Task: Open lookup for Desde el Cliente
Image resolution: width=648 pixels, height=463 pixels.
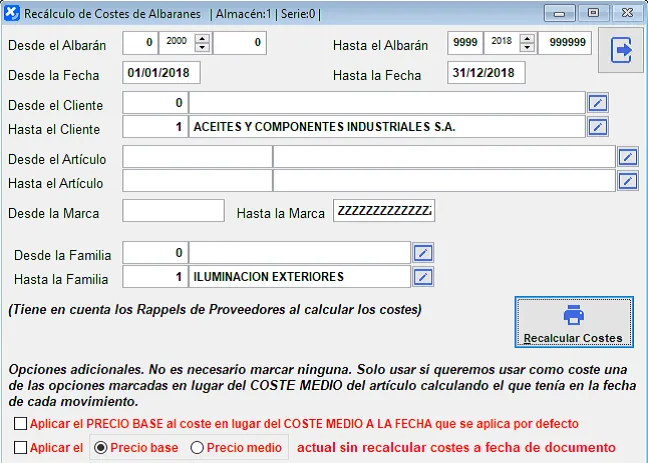Action: pos(597,103)
